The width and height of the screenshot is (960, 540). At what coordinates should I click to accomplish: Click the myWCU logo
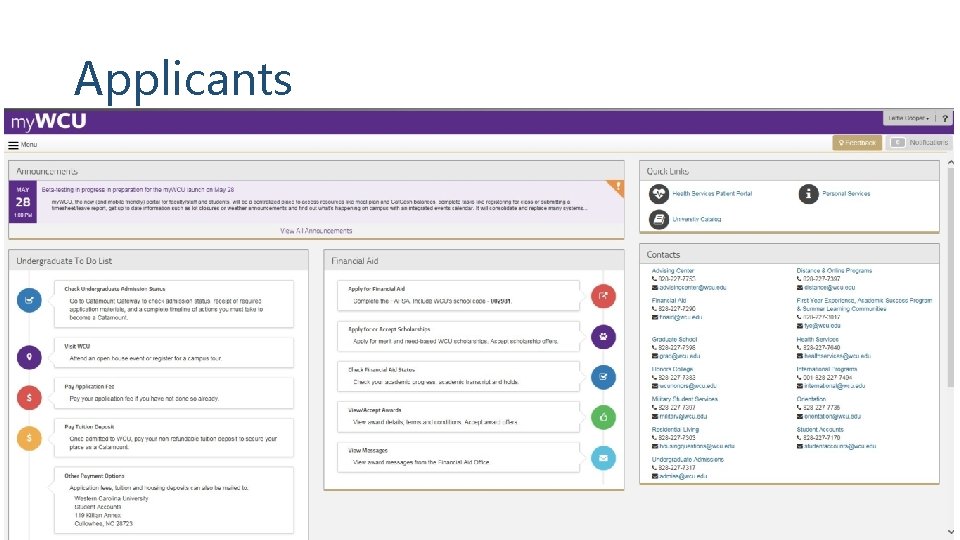click(48, 121)
